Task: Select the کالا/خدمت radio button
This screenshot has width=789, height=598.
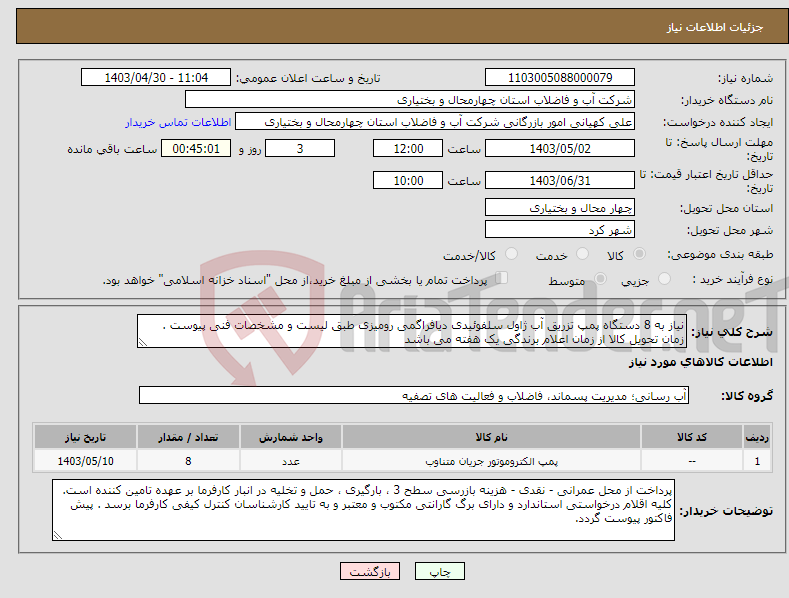Action: [511, 254]
